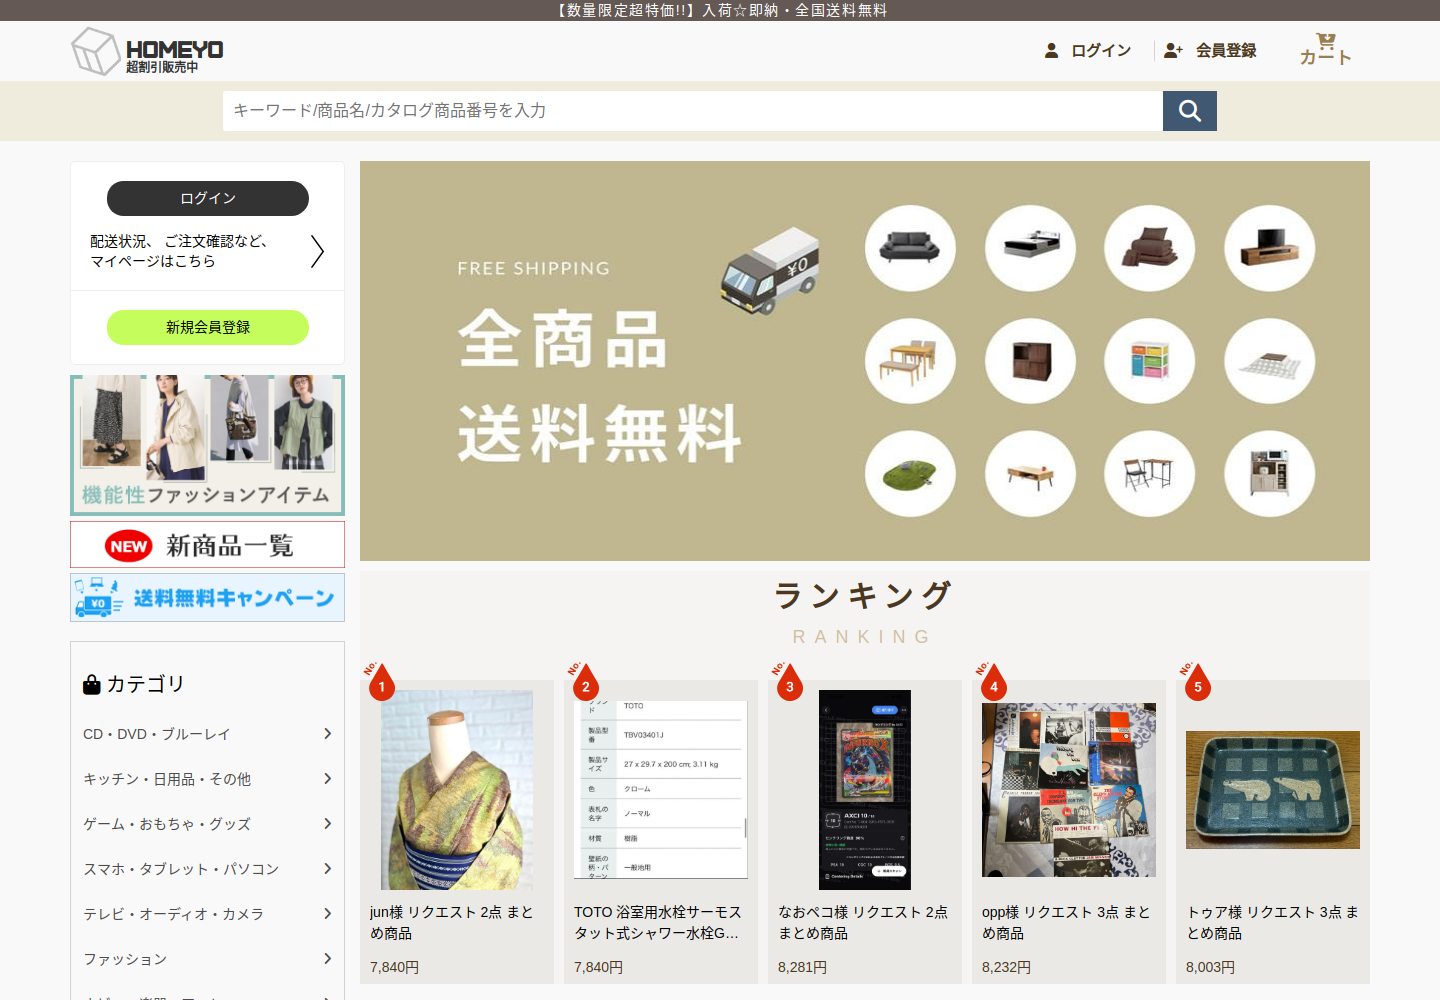Click the 全商品送料無料 main banner text
1440x1000 pixels.
pos(600,386)
